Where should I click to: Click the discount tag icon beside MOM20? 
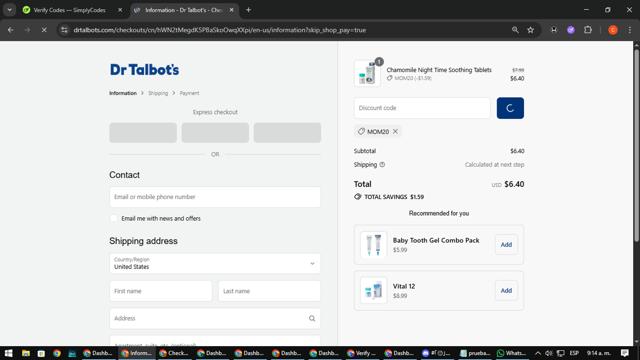pyautogui.click(x=361, y=131)
